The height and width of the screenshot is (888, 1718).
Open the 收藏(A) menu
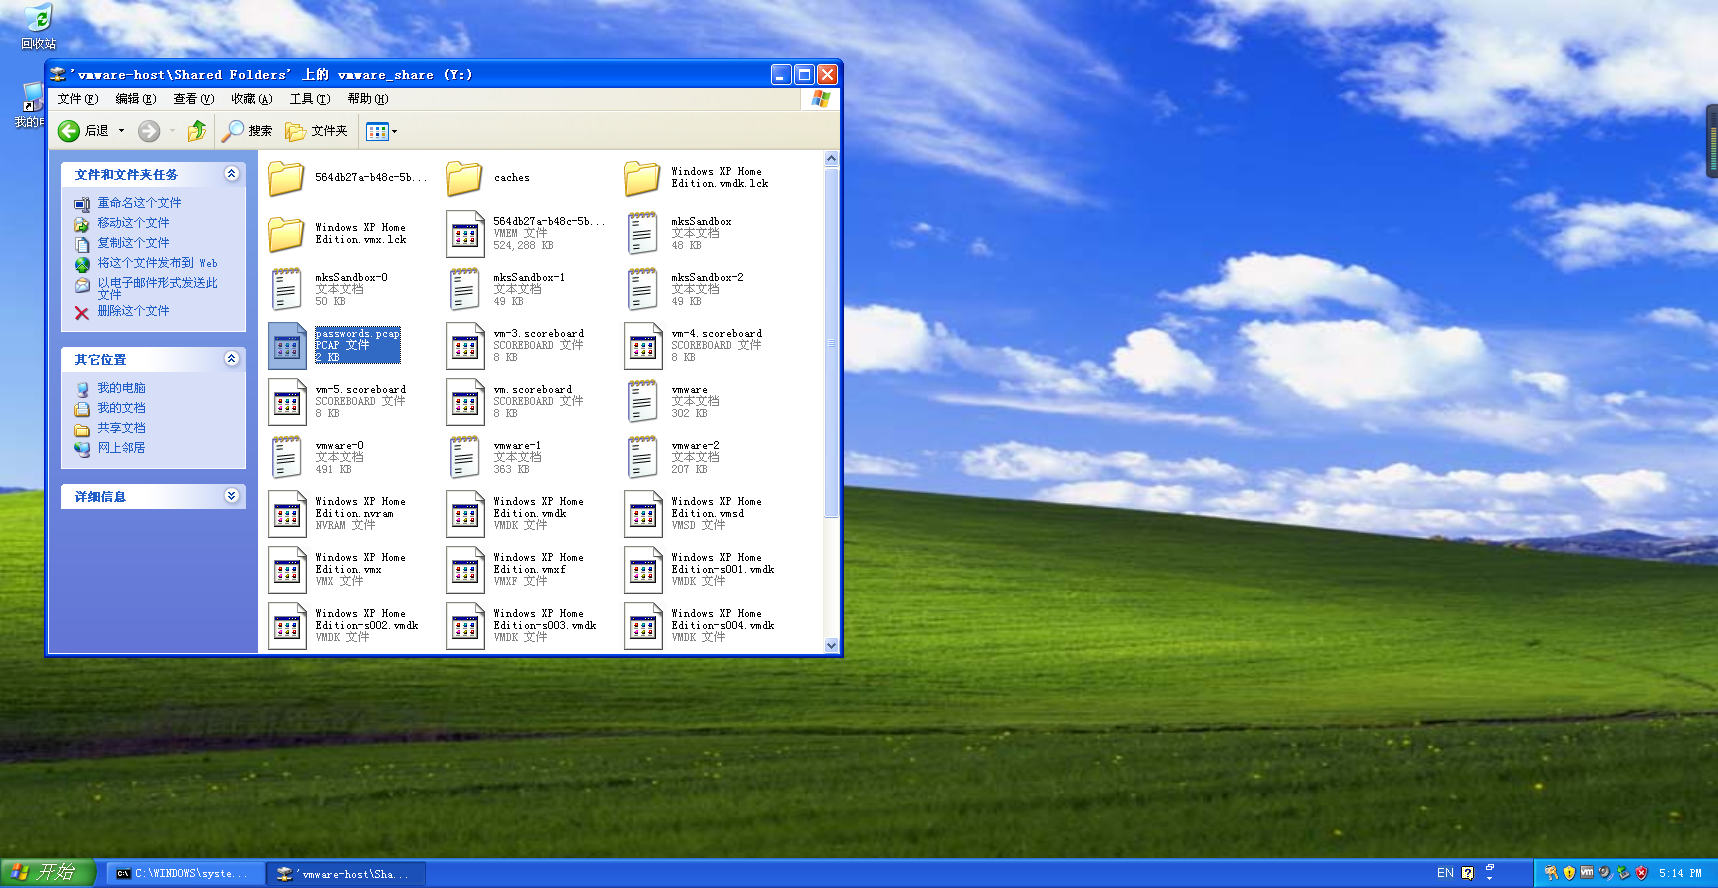tap(251, 99)
